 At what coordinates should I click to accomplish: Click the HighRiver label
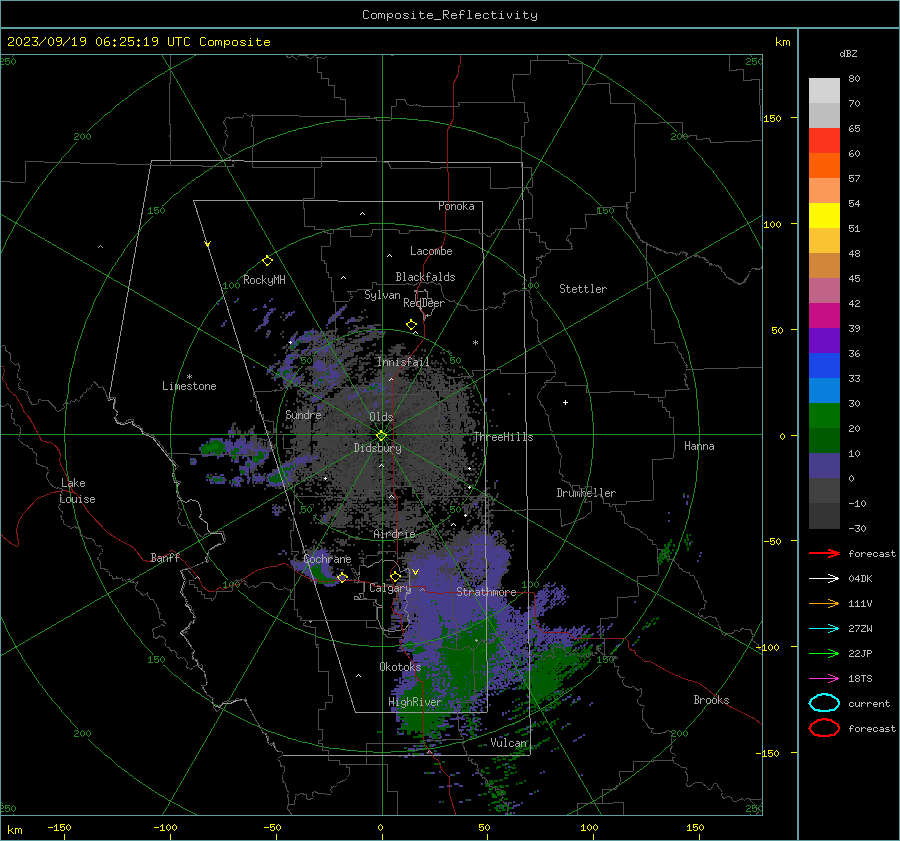coord(415,702)
